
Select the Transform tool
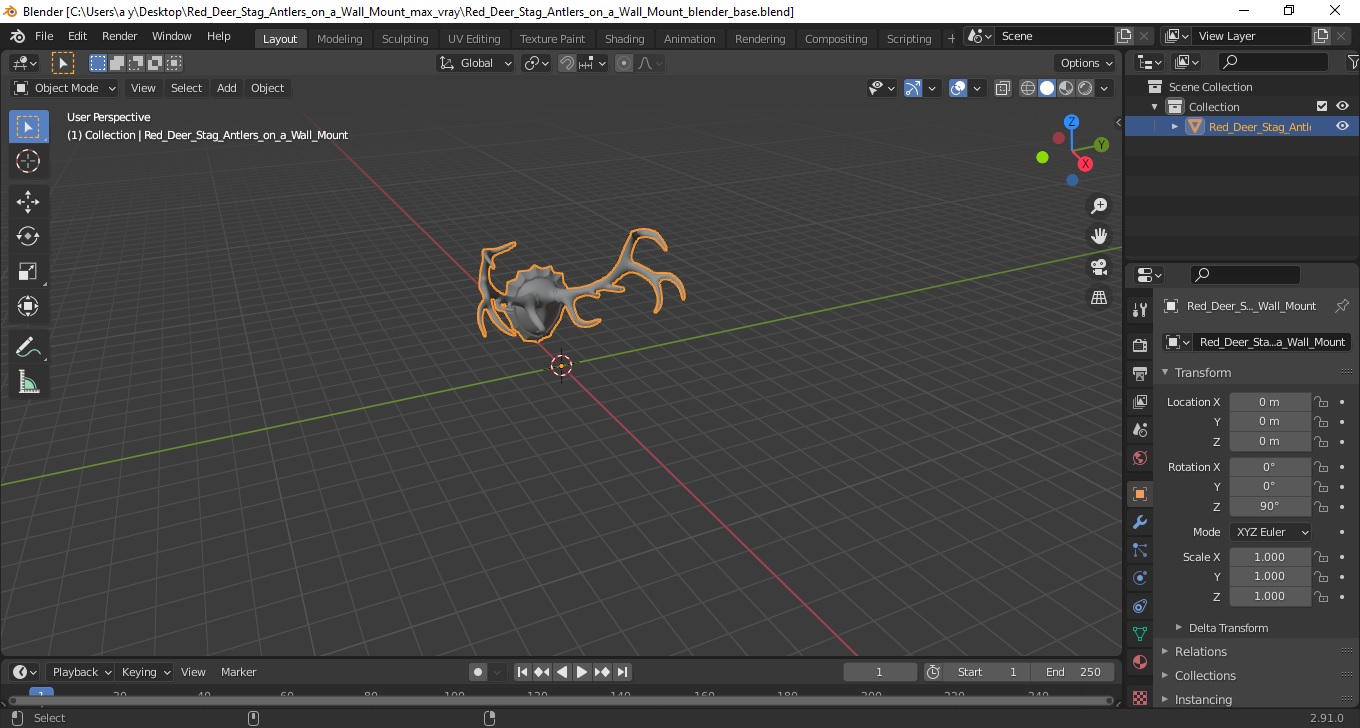click(28, 306)
